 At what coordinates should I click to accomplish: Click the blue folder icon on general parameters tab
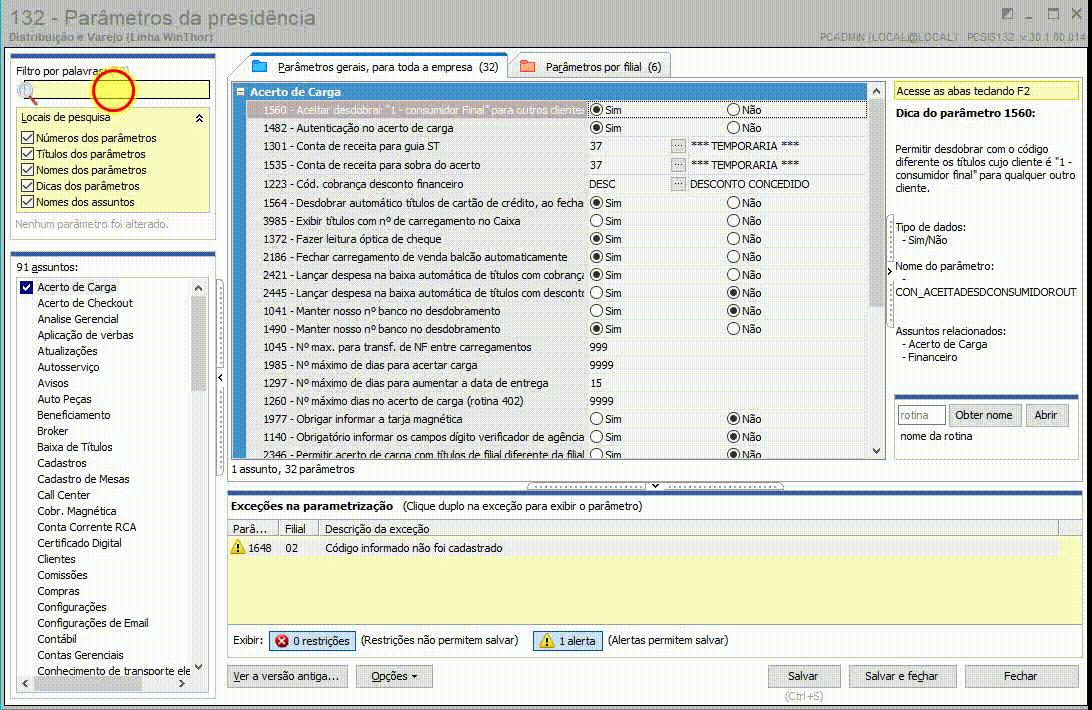pos(260,66)
